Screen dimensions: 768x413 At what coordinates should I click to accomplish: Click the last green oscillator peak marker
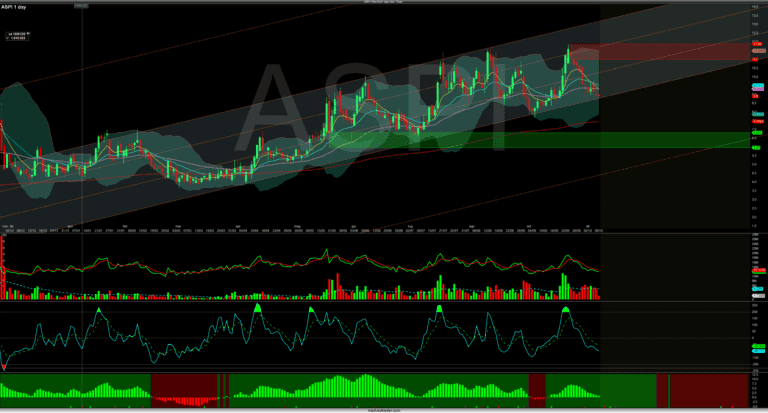pyautogui.click(x=568, y=311)
